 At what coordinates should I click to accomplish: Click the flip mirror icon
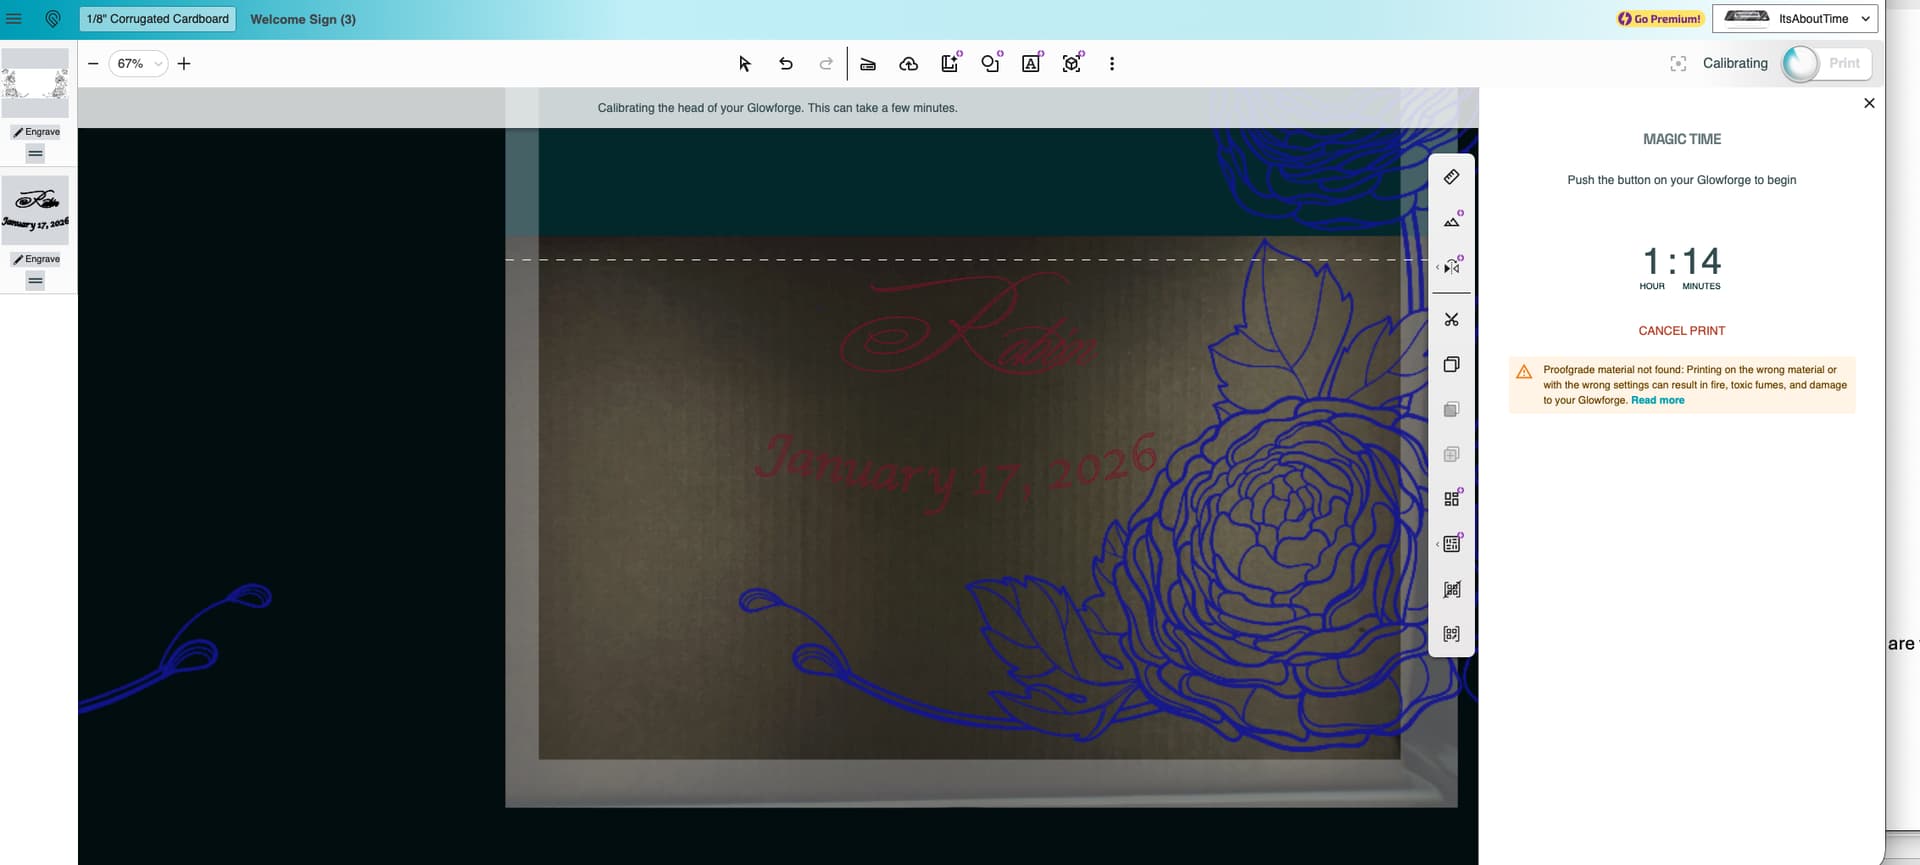click(x=1452, y=267)
